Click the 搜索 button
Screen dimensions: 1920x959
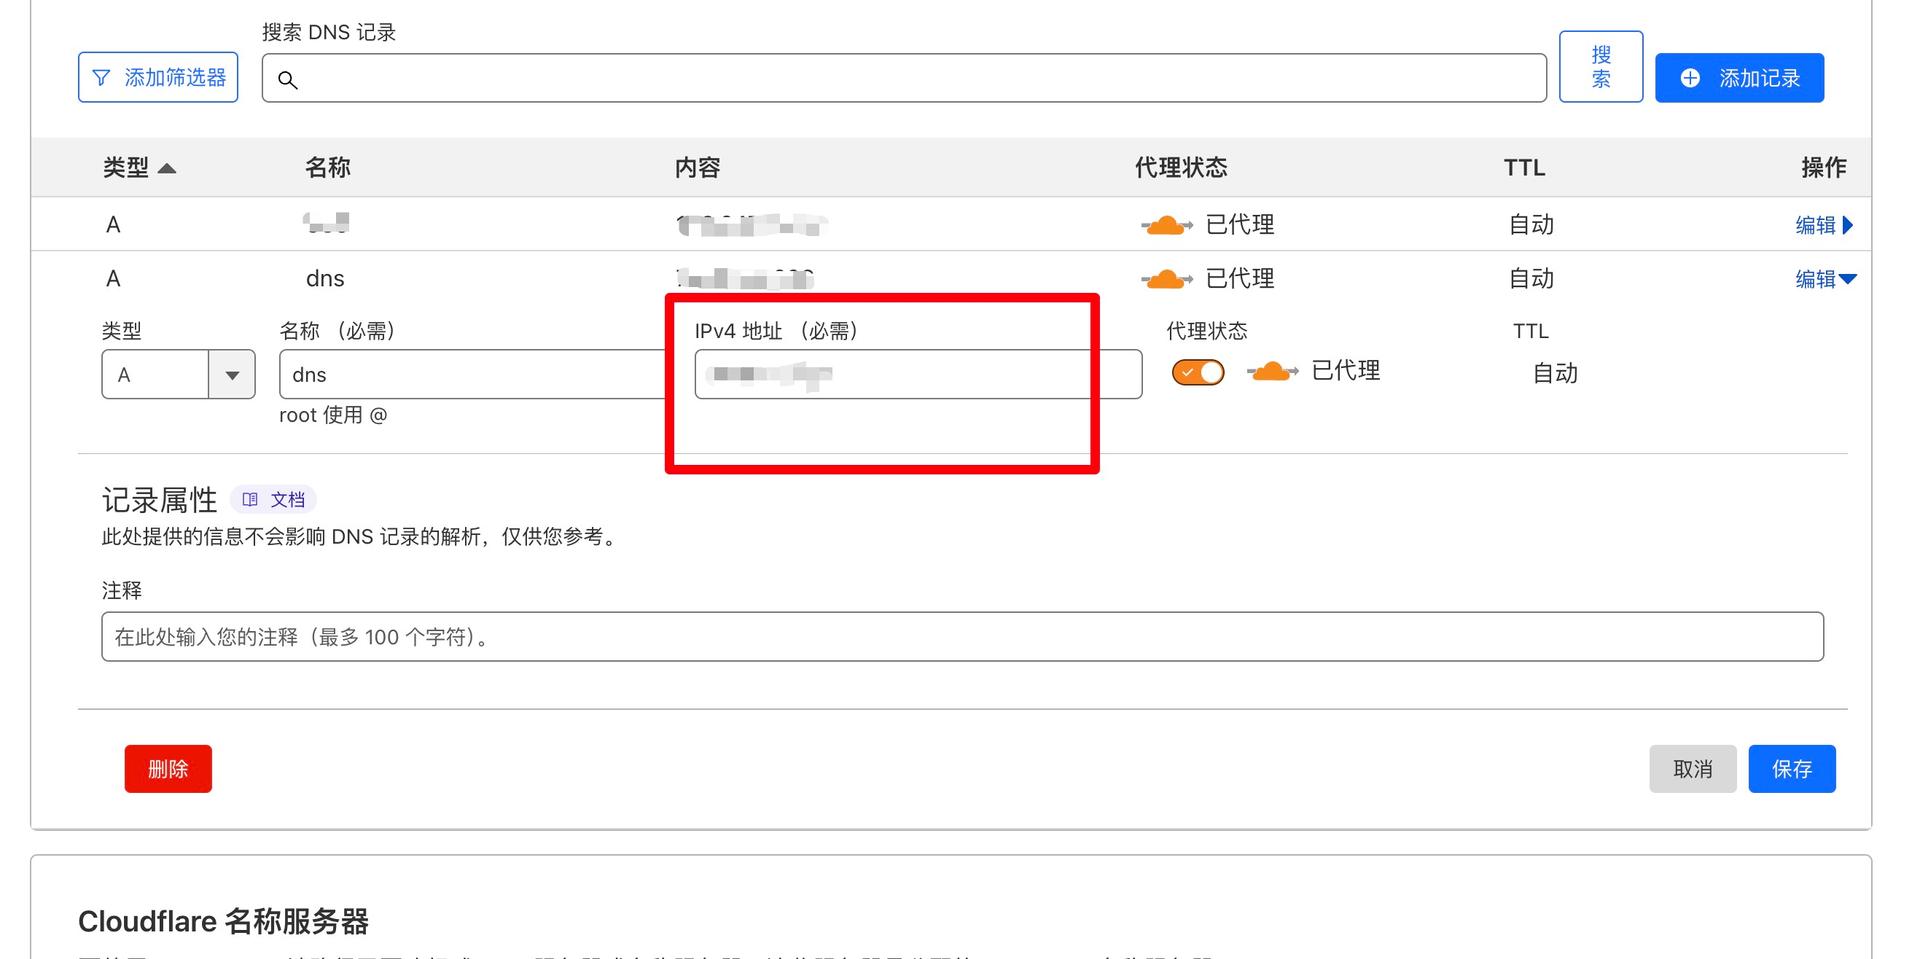1601,66
